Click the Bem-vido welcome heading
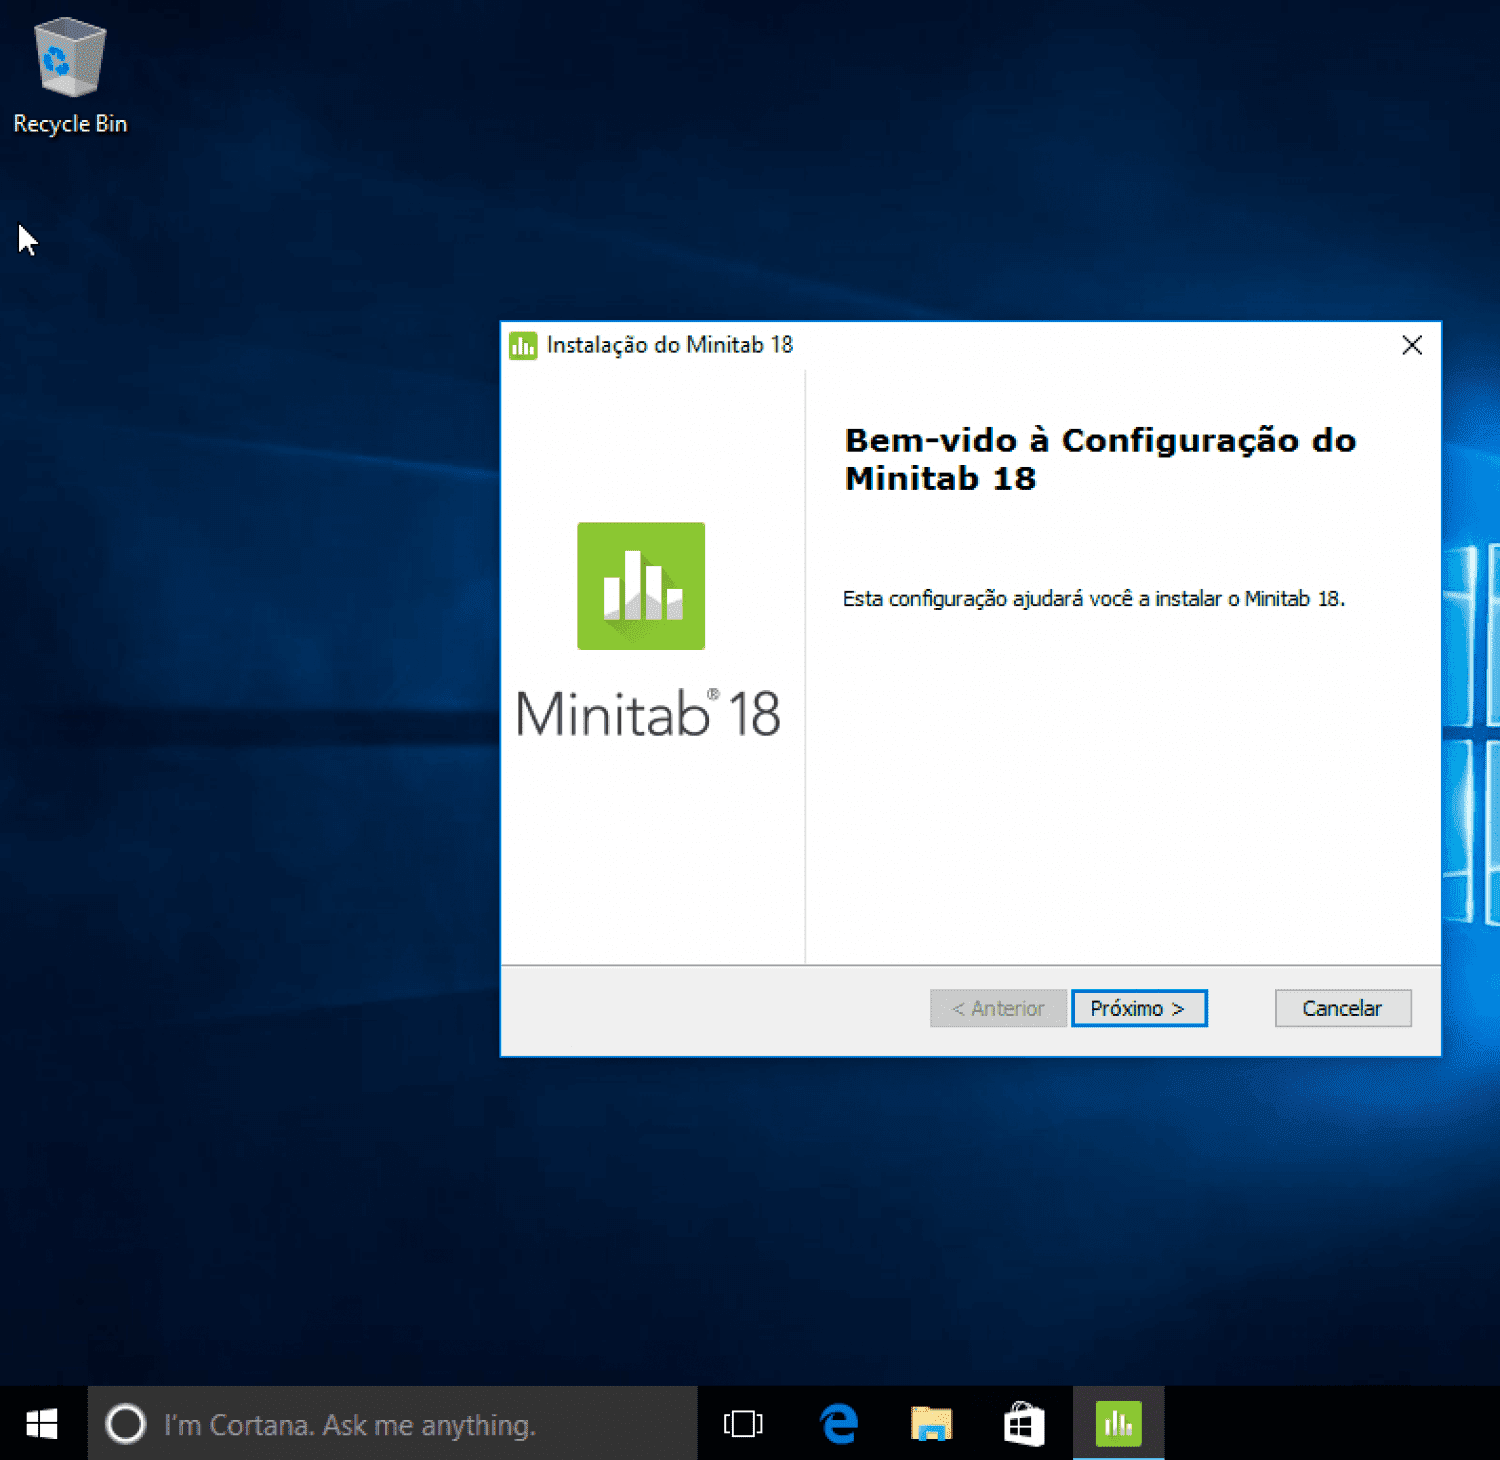1500x1460 pixels. pyautogui.click(x=1099, y=459)
